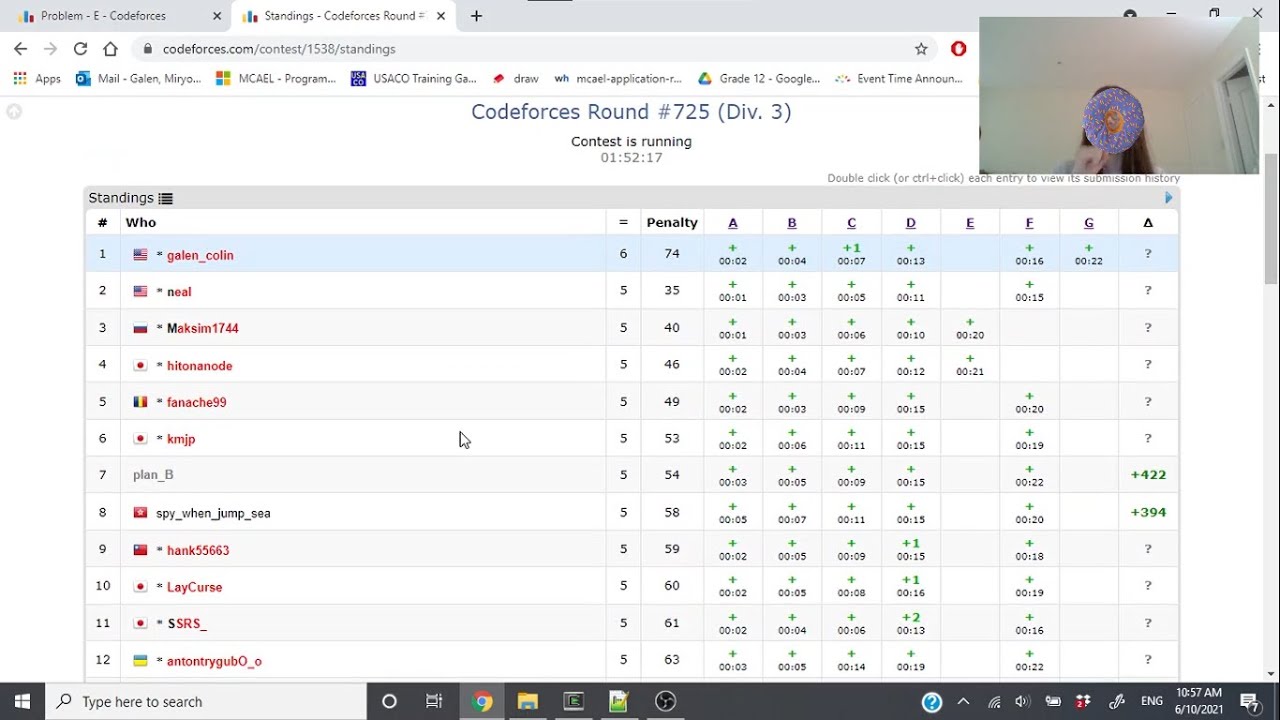Click the taskbar search box

point(206,701)
